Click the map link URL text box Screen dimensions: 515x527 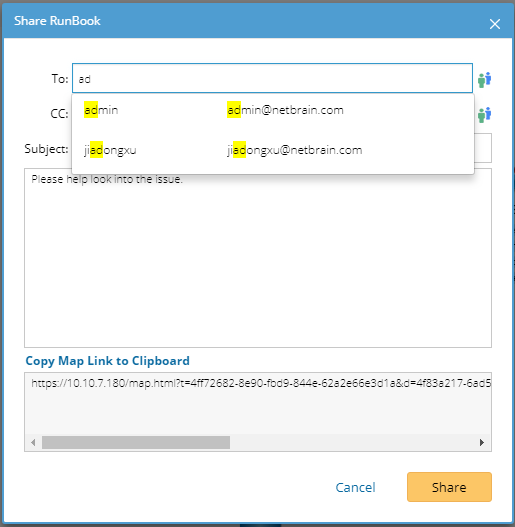(258, 403)
